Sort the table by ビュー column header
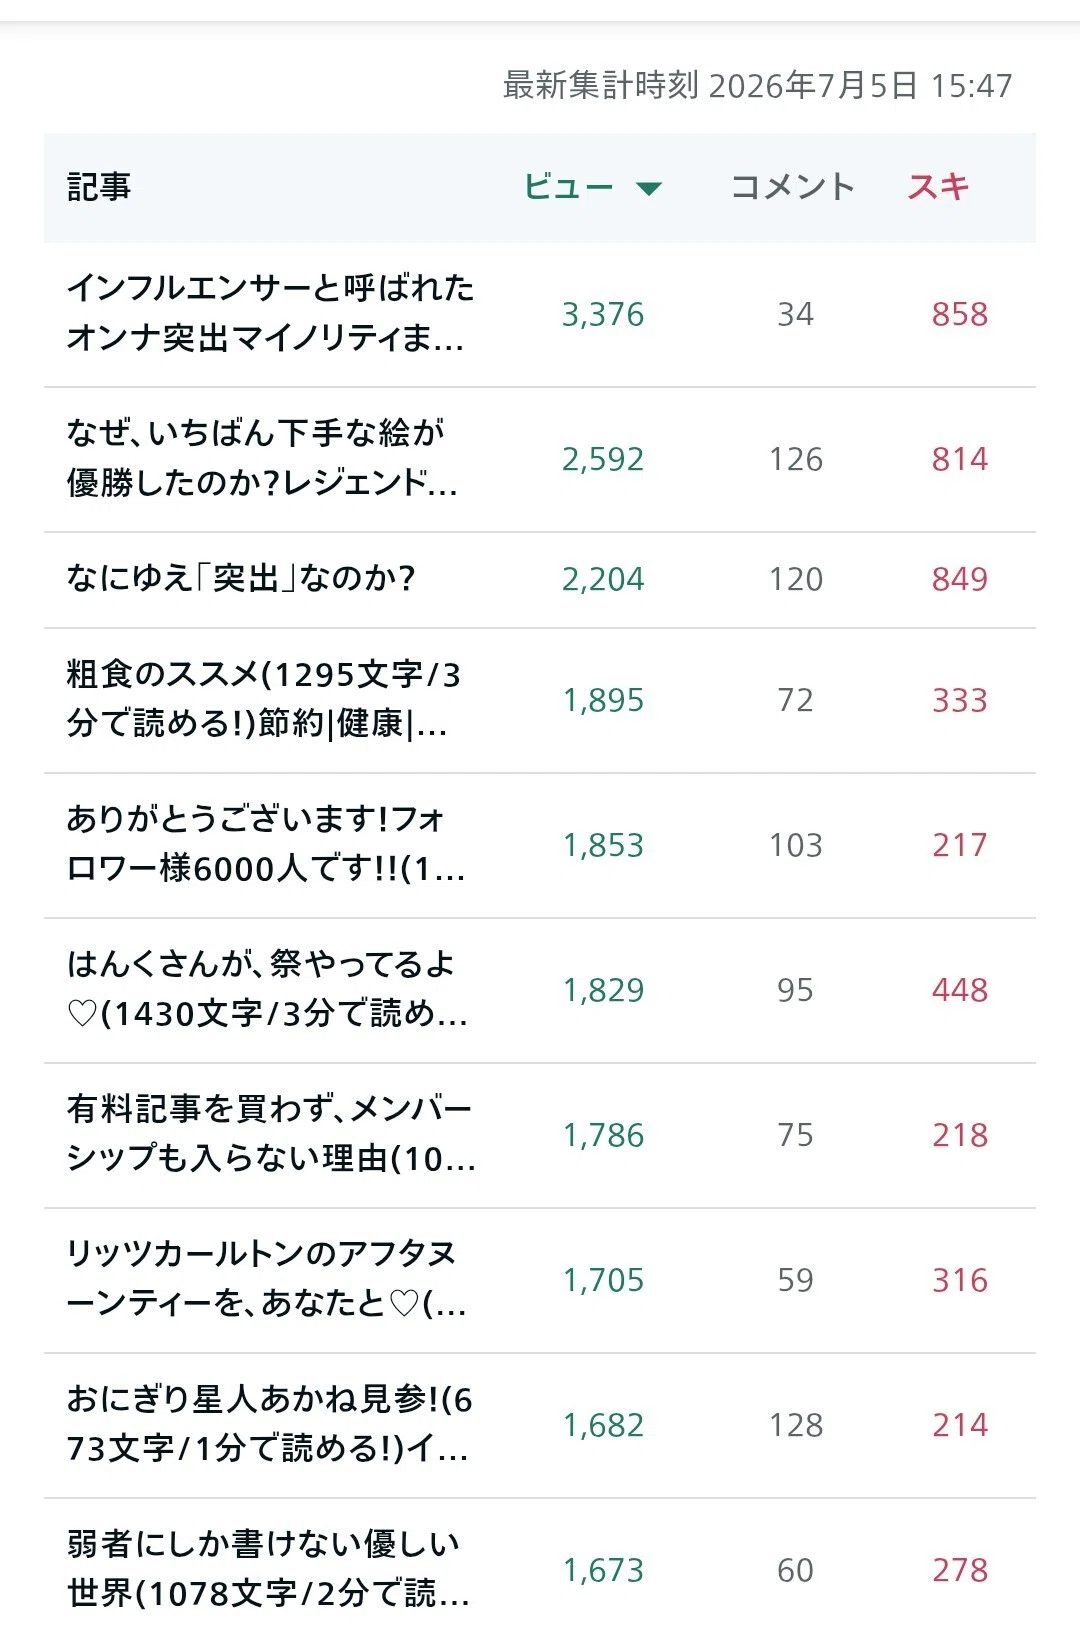 (569, 187)
